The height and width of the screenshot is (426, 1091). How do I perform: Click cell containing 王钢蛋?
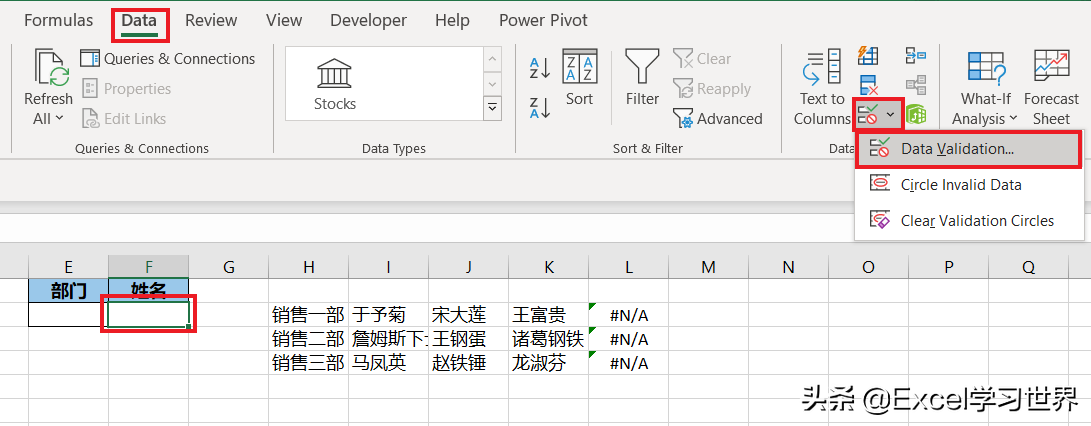point(468,339)
